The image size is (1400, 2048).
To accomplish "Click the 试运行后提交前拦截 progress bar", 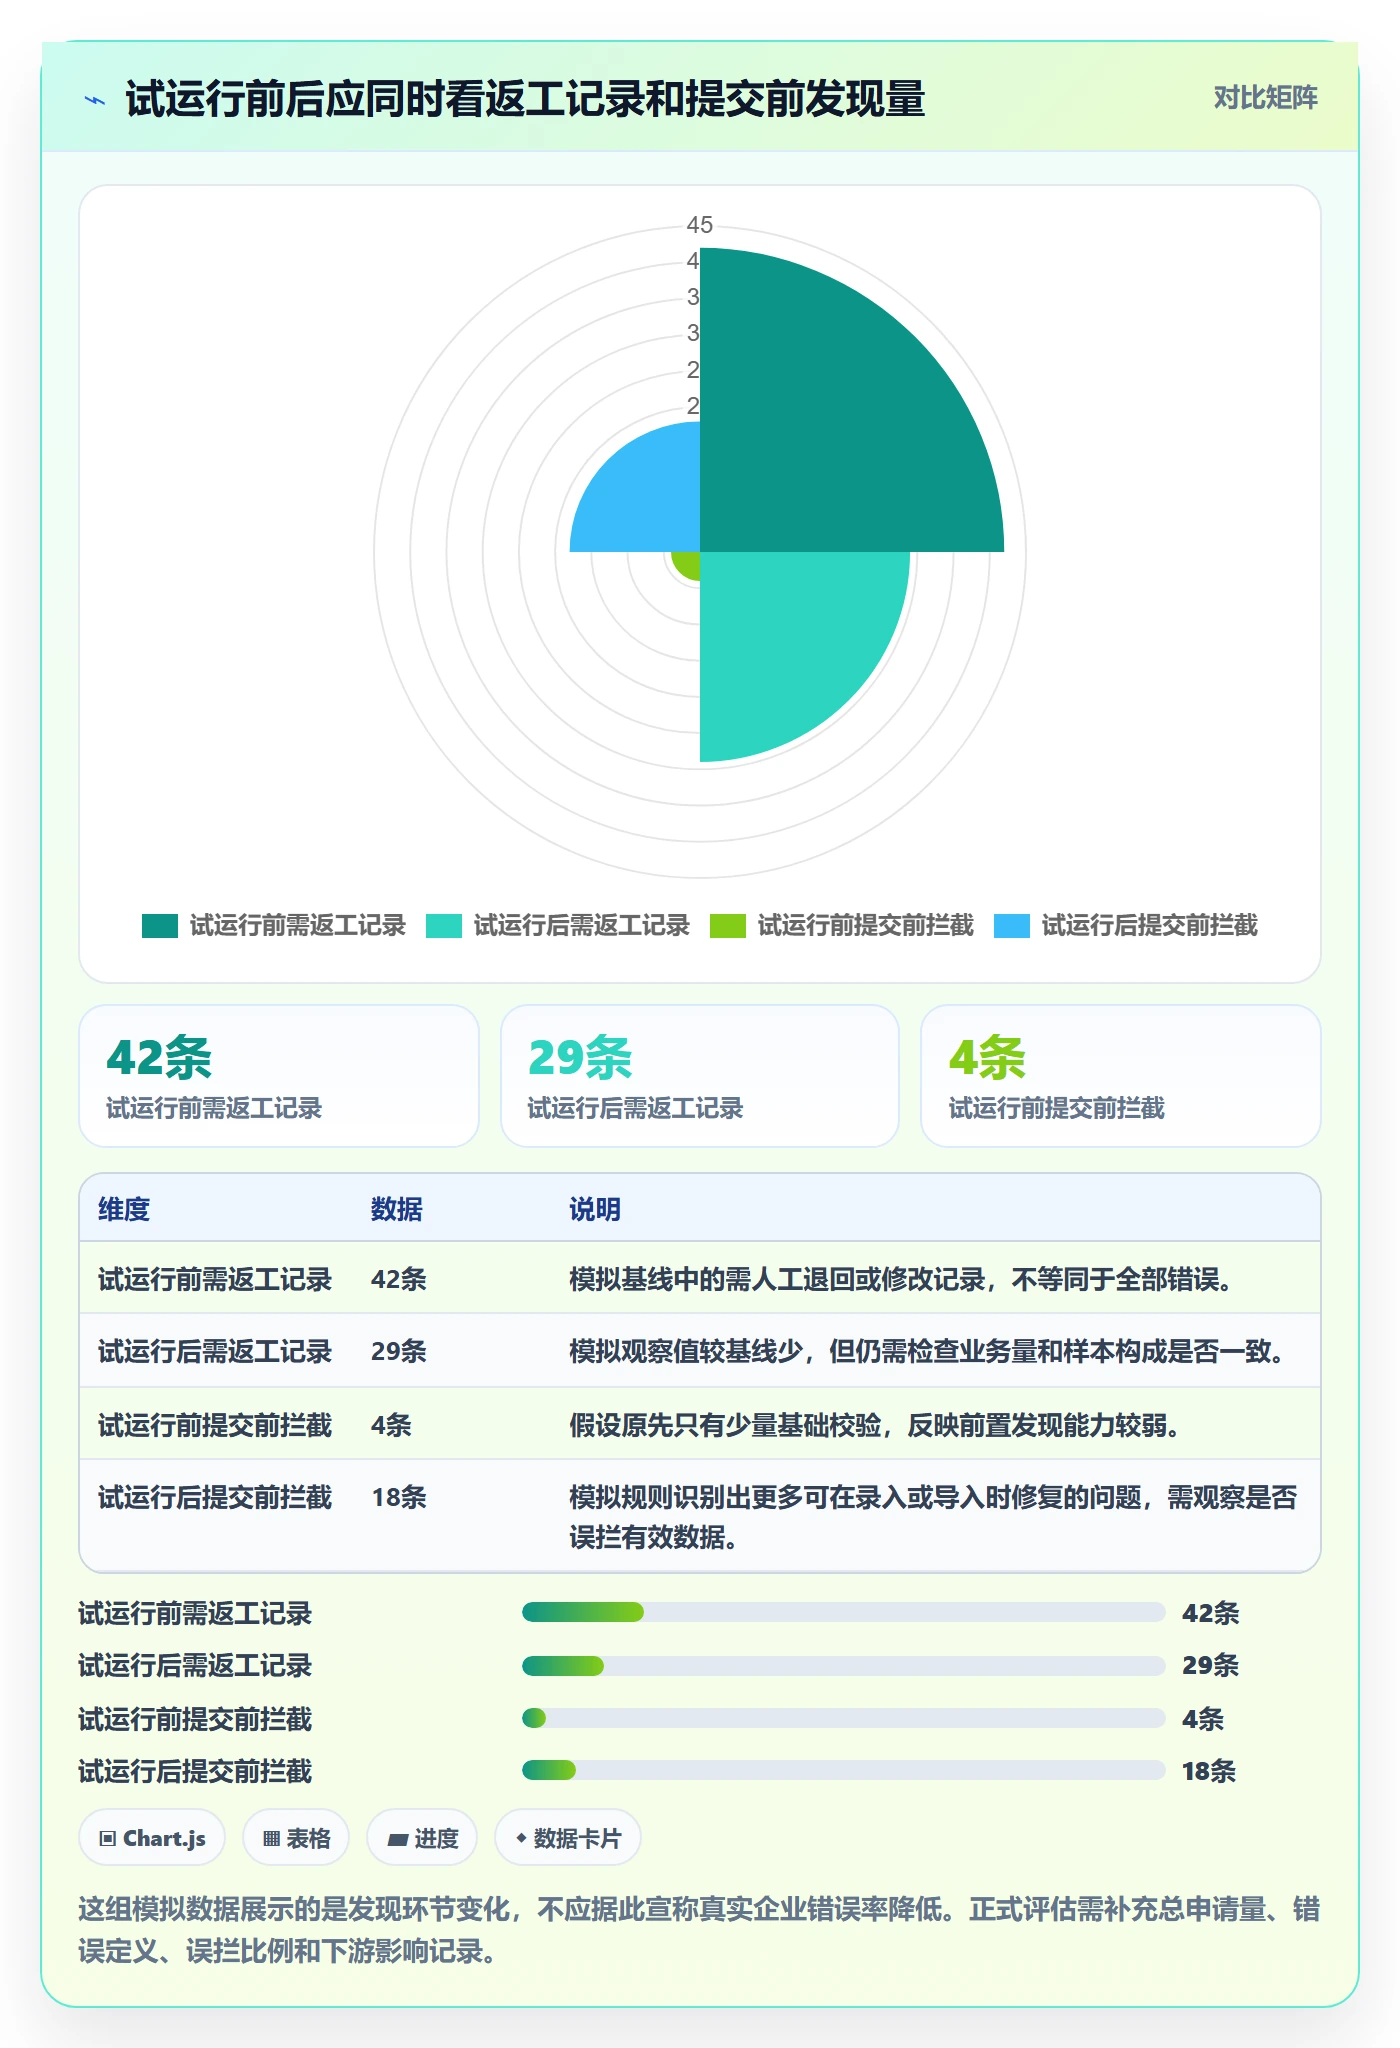I will pyautogui.click(x=844, y=1770).
